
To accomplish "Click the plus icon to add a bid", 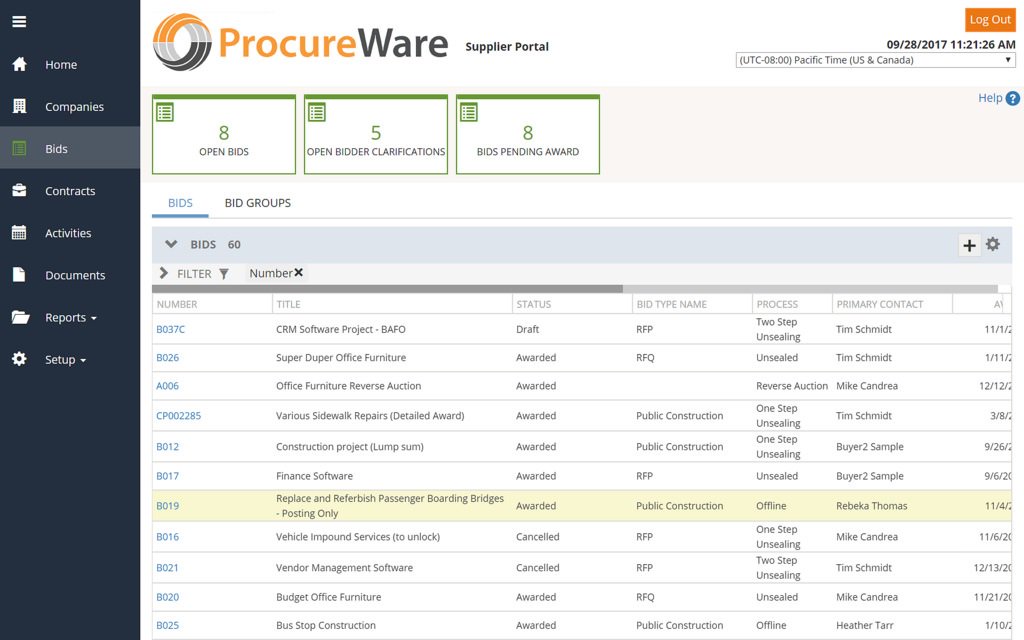I will tap(970, 246).
